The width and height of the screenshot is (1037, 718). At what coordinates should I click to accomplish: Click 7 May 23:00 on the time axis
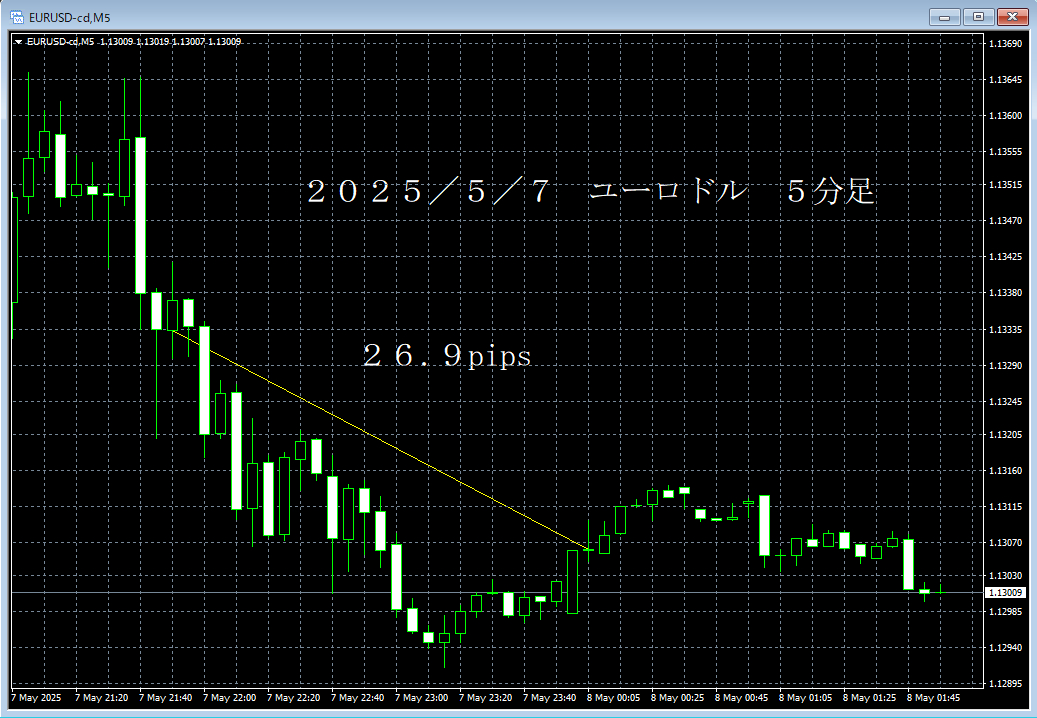click(x=422, y=698)
